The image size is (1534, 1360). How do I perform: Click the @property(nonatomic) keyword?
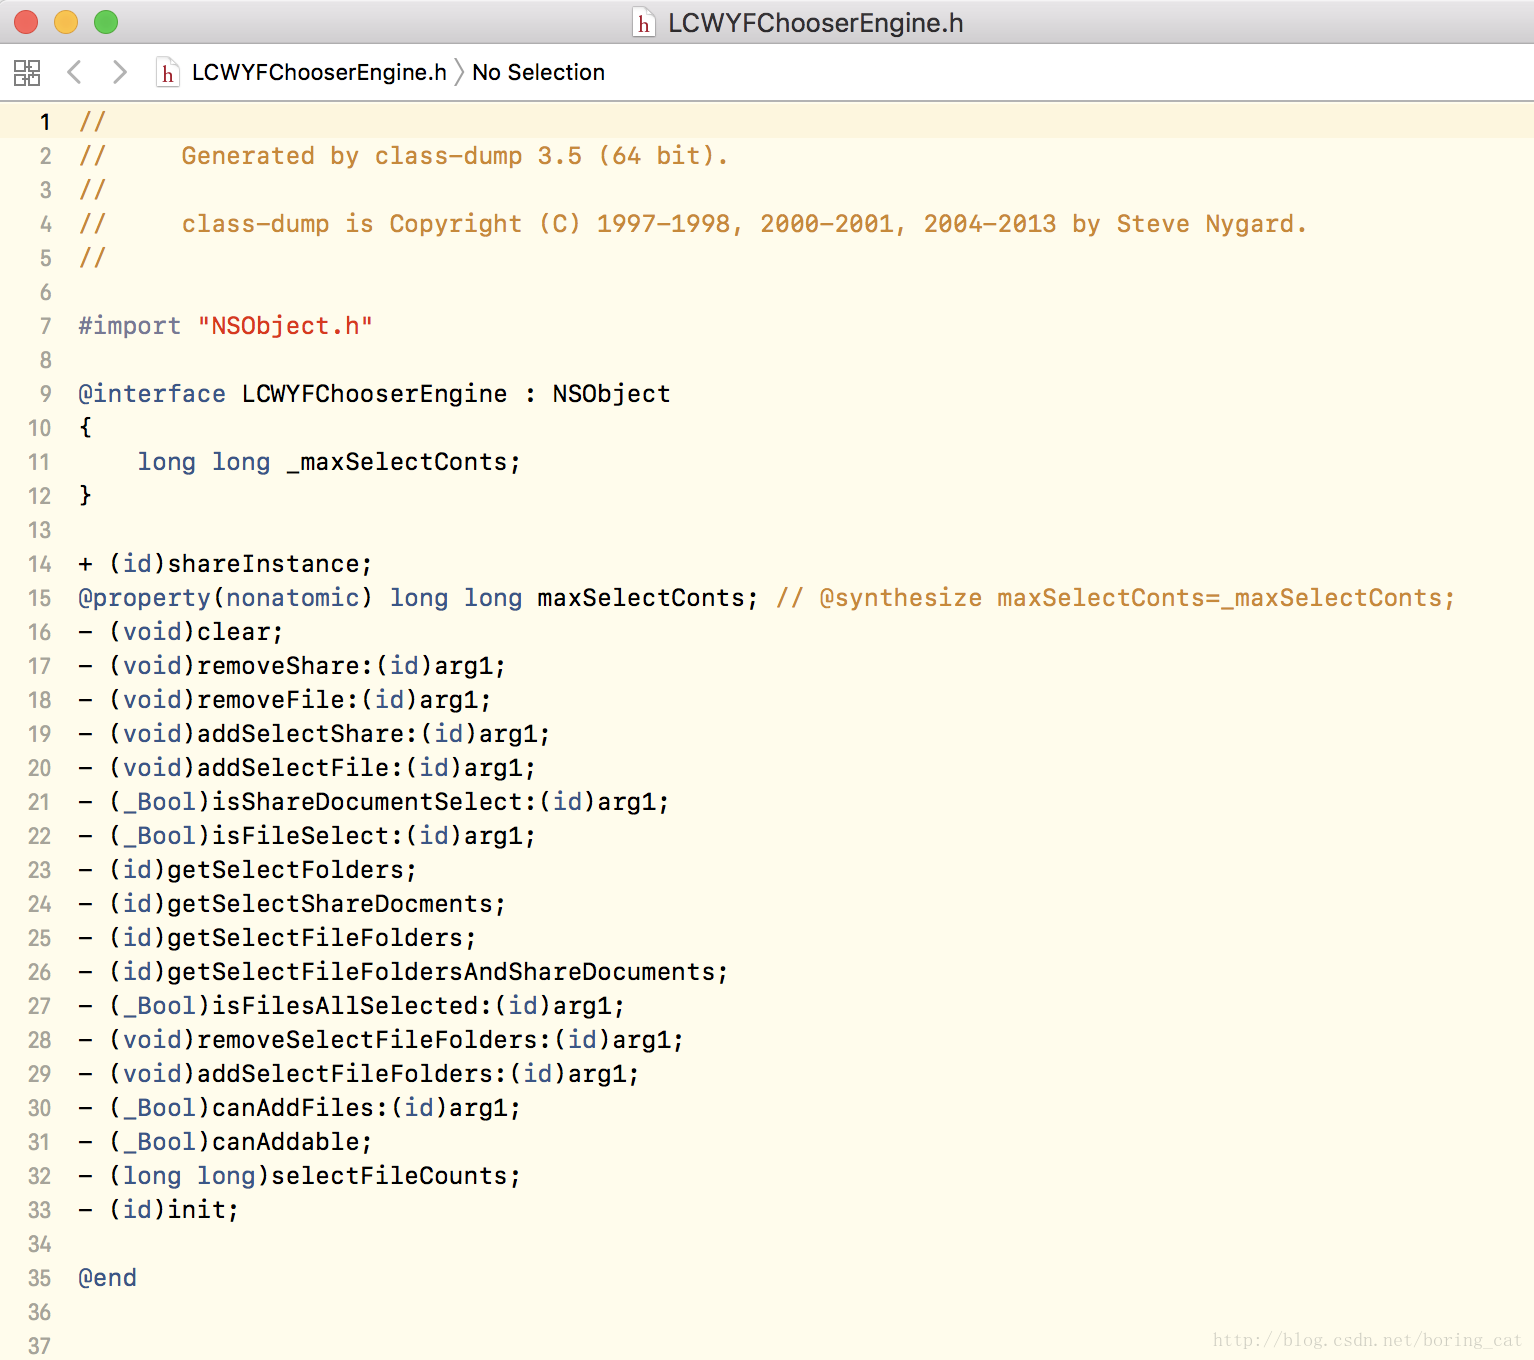[225, 598]
